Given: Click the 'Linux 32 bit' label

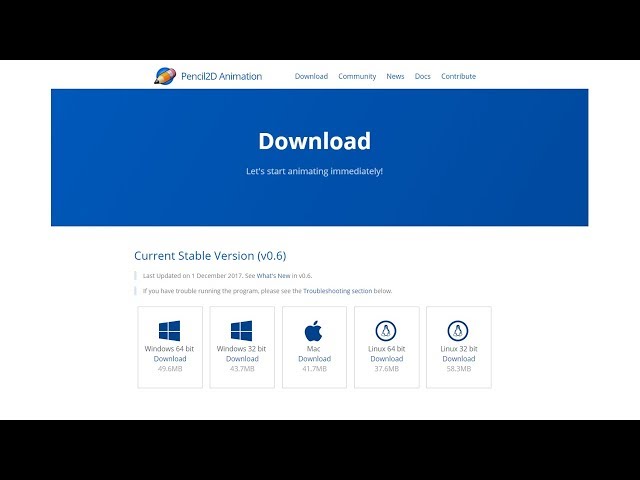Looking at the screenshot, I should pos(459,349).
